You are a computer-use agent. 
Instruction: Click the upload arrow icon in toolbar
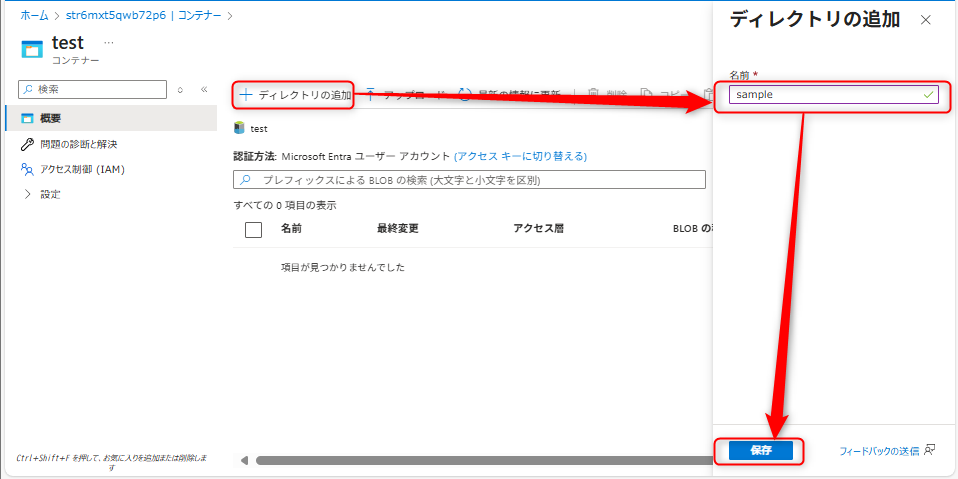tap(371, 93)
